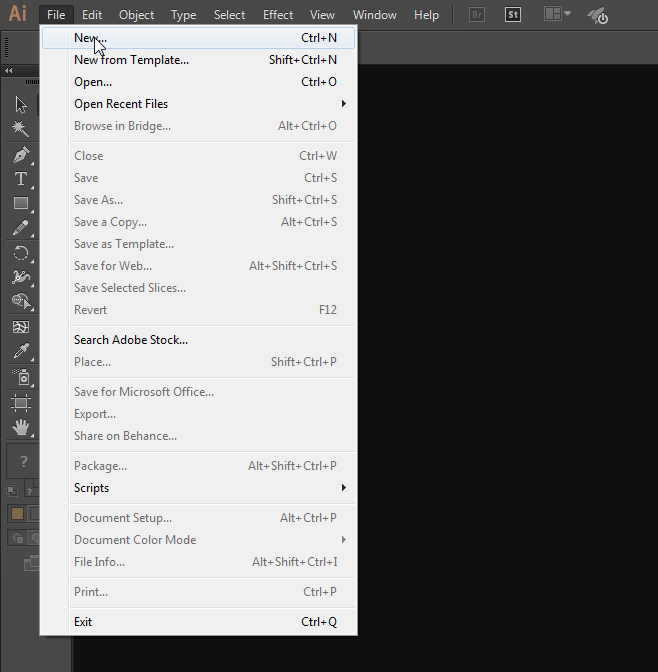Click Save for Microsoft Office...

click(198, 392)
